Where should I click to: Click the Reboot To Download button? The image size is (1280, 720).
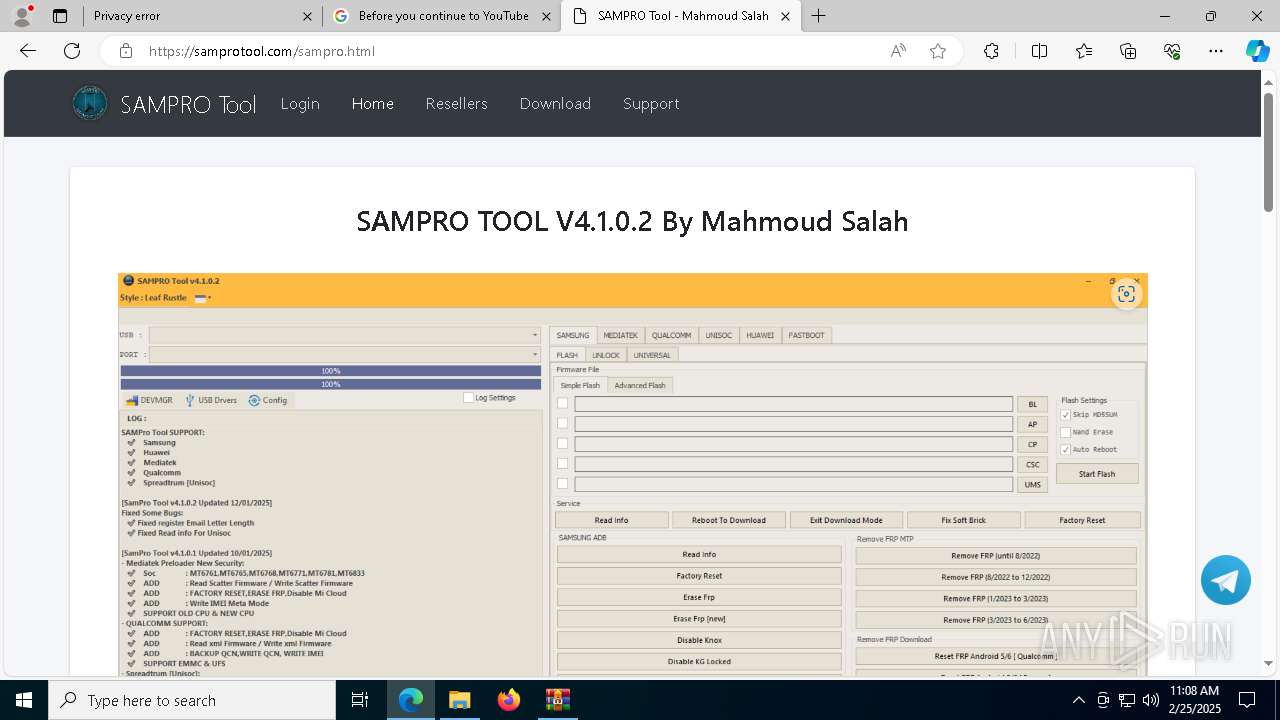point(728,520)
